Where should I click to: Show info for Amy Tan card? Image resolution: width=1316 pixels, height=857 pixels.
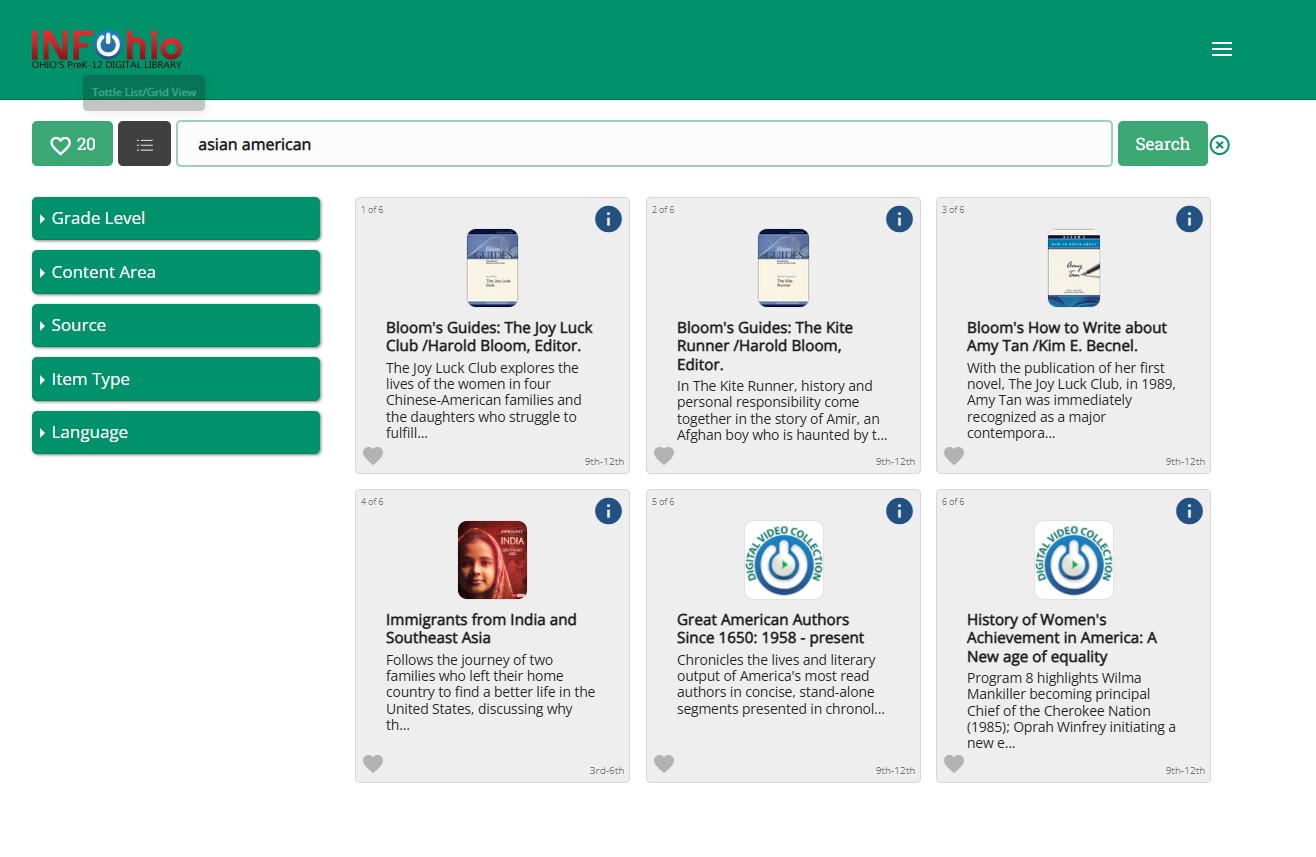(x=1189, y=219)
